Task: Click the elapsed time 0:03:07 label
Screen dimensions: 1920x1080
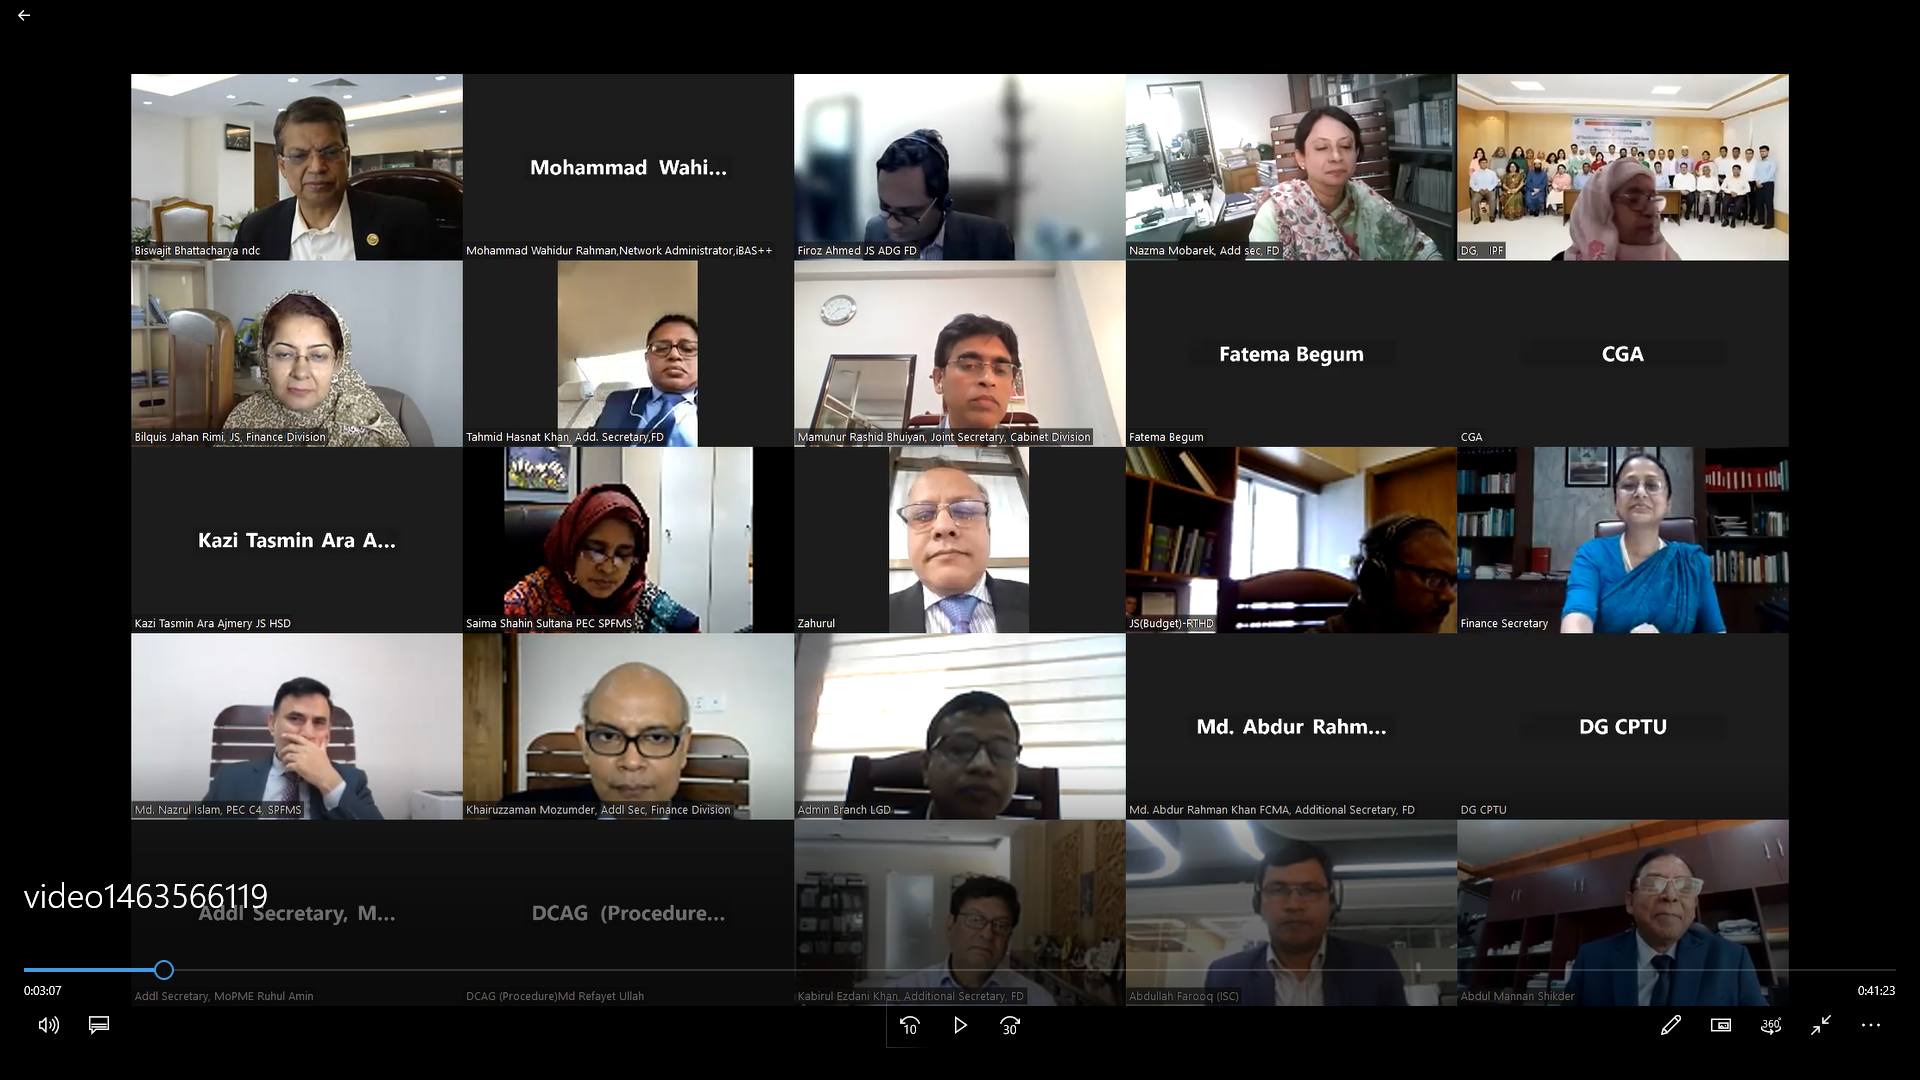Action: point(43,991)
